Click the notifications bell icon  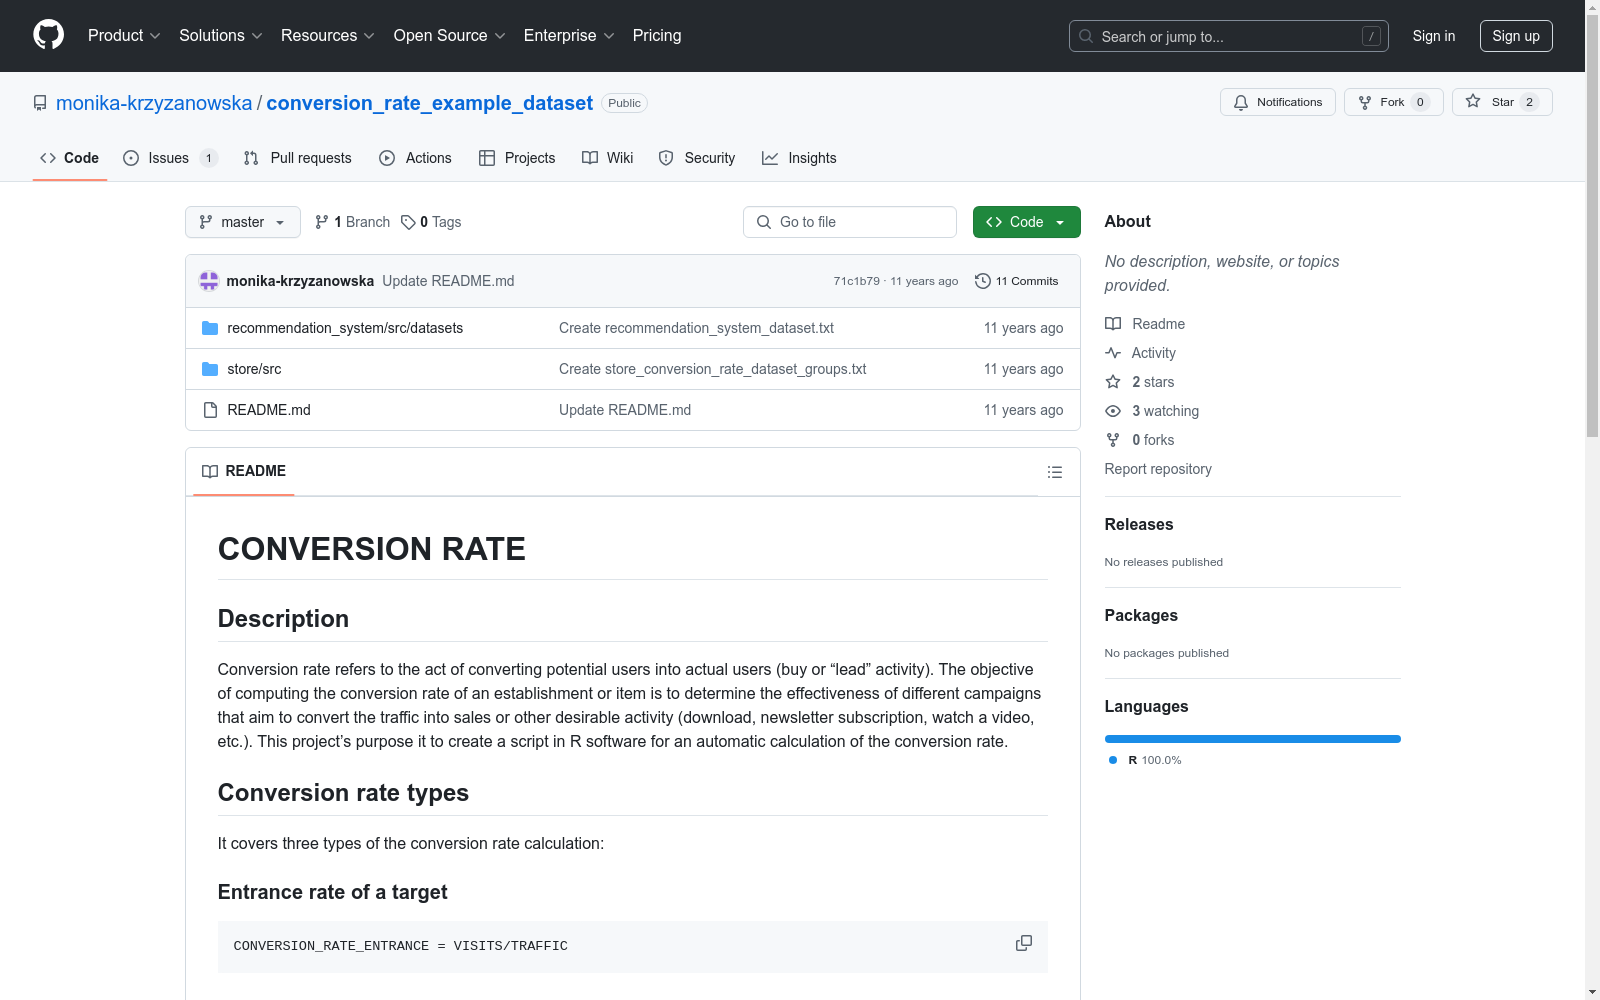[1241, 102]
